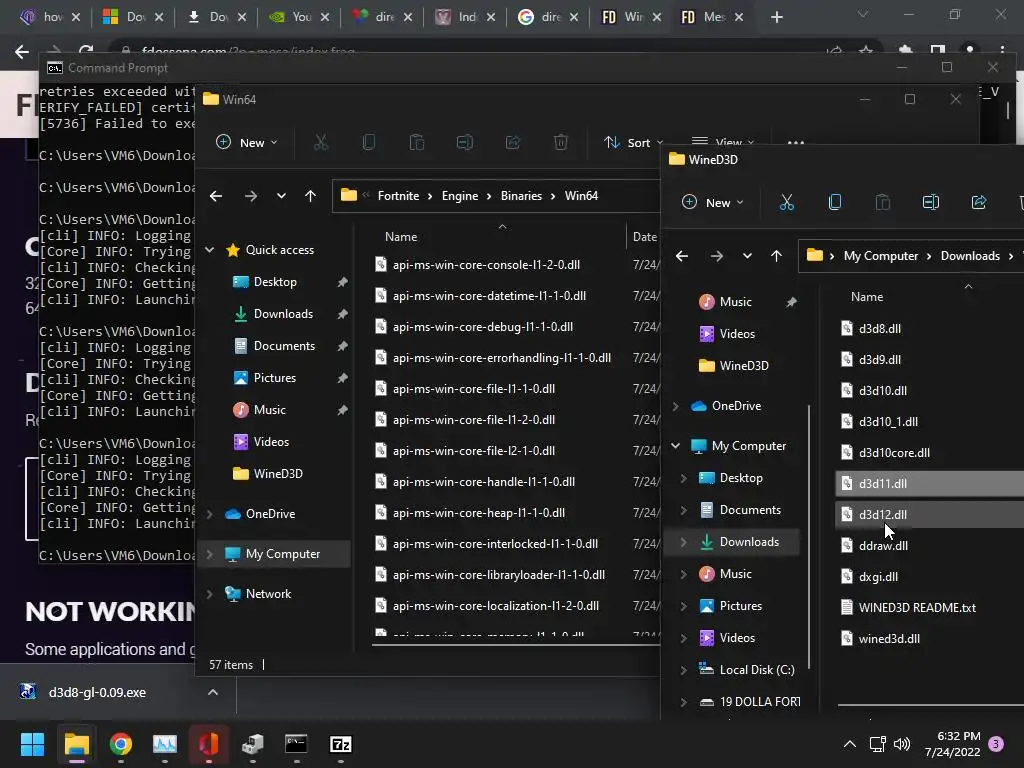Viewport: 1024px width, 768px height.
Task: Switch to the Google 'dire' Chrome tab
Action: [x=549, y=17]
